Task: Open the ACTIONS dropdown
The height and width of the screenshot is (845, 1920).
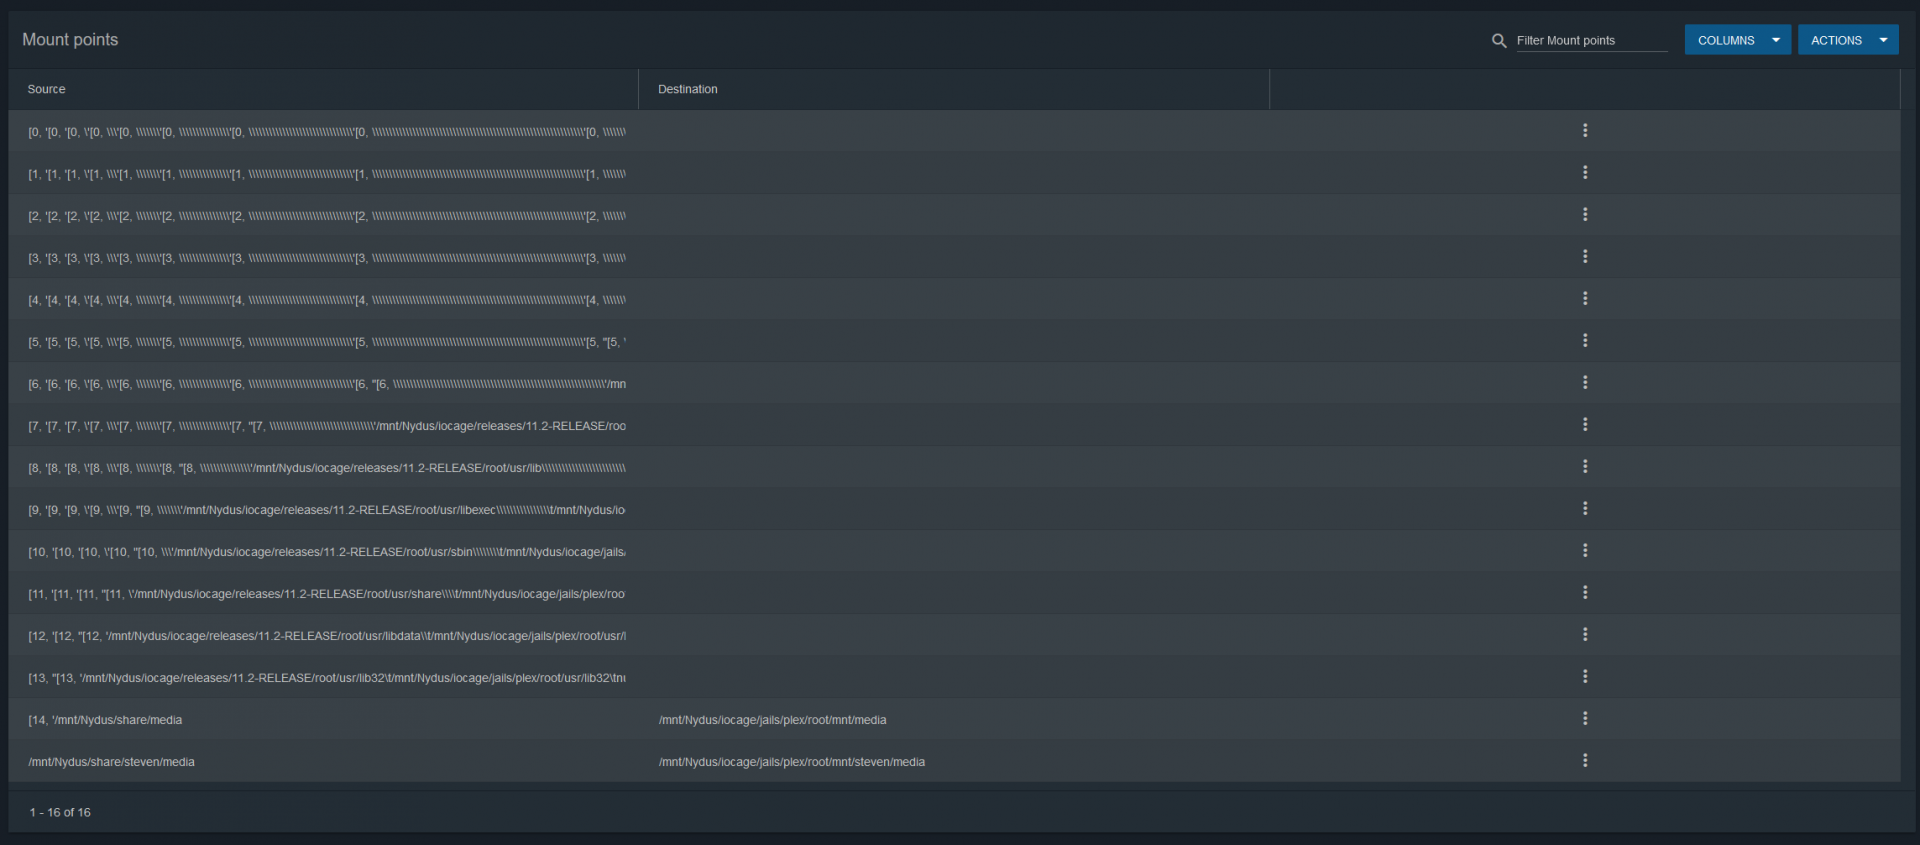Action: pyautogui.click(x=1848, y=40)
